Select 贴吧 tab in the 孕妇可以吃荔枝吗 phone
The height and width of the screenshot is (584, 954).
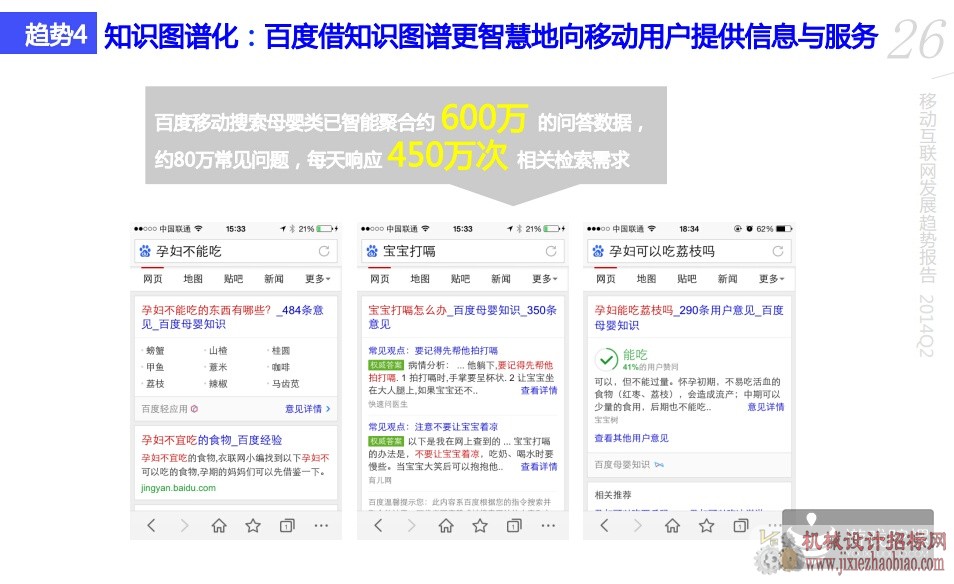pyautogui.click(x=686, y=279)
